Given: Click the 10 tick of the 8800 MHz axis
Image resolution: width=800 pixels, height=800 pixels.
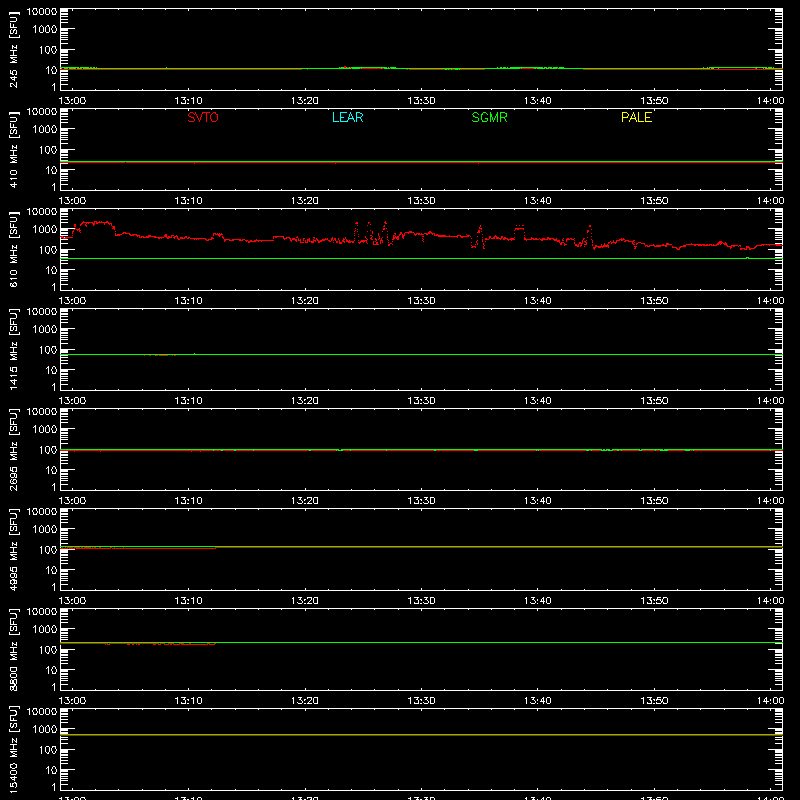Looking at the screenshot, I should (x=51, y=670).
